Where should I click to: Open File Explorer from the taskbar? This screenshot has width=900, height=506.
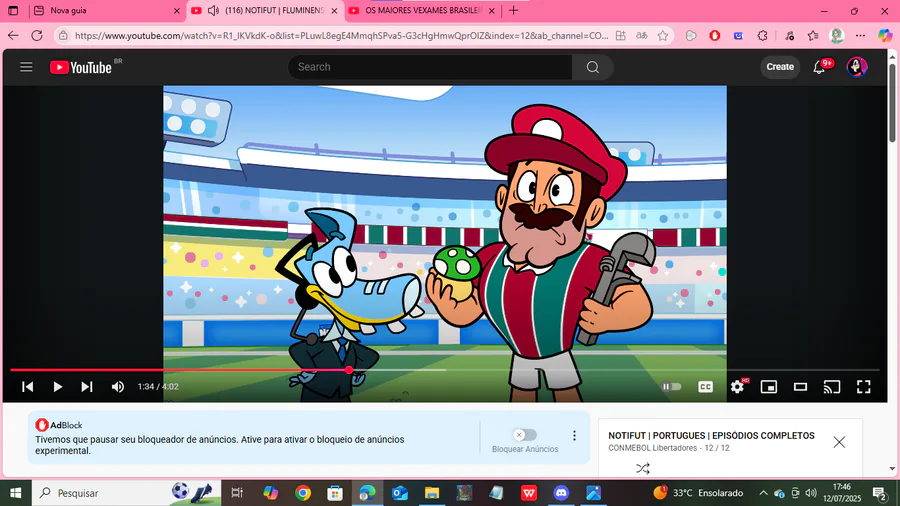(x=432, y=493)
